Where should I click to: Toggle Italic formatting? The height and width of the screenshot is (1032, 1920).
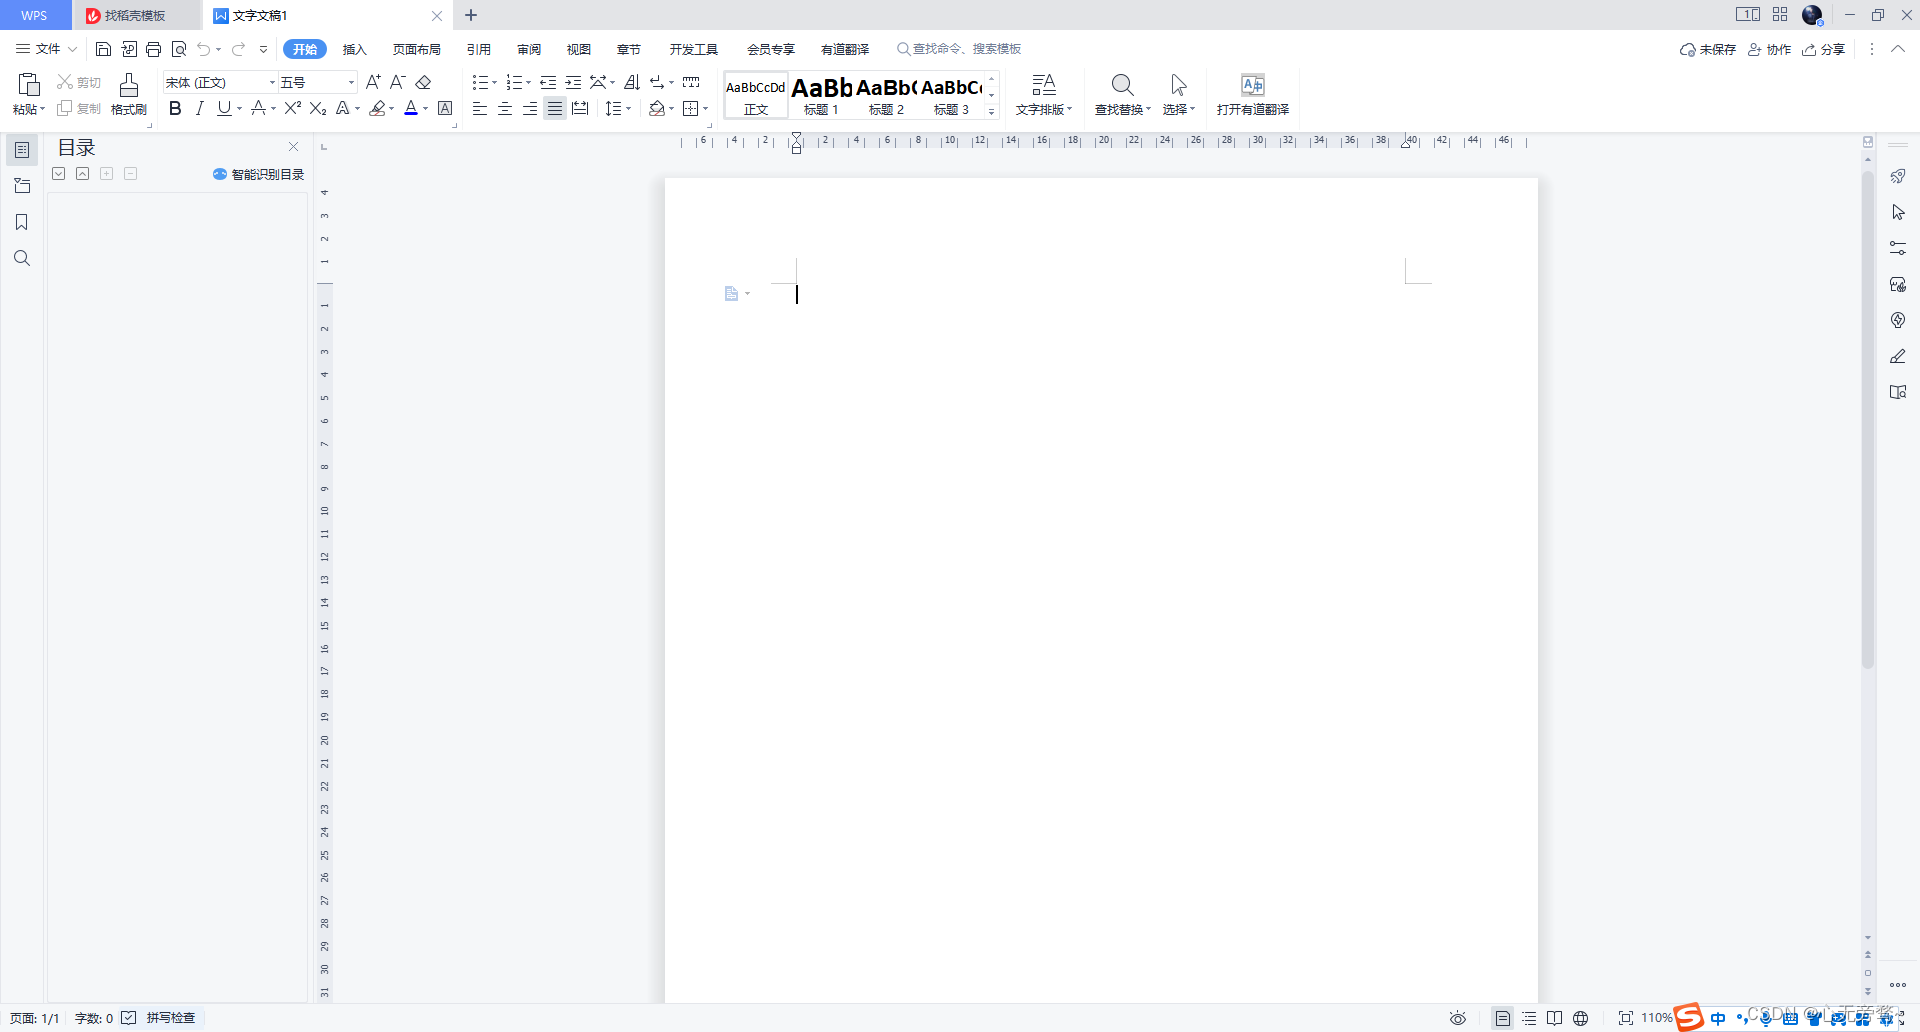(200, 108)
